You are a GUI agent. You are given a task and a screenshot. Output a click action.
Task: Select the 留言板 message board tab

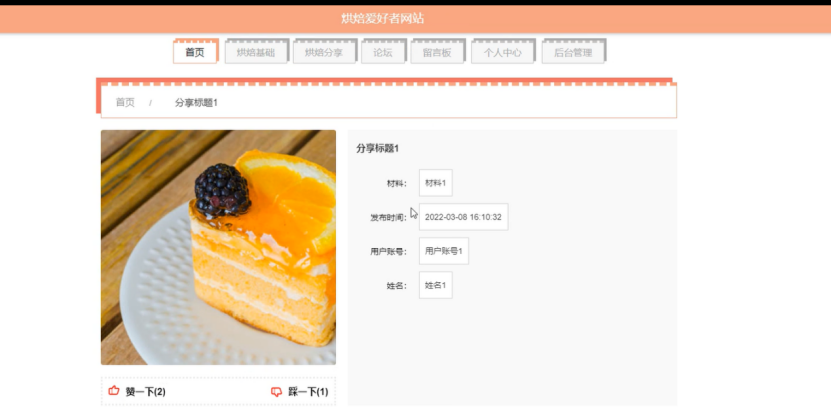pyautogui.click(x=437, y=52)
